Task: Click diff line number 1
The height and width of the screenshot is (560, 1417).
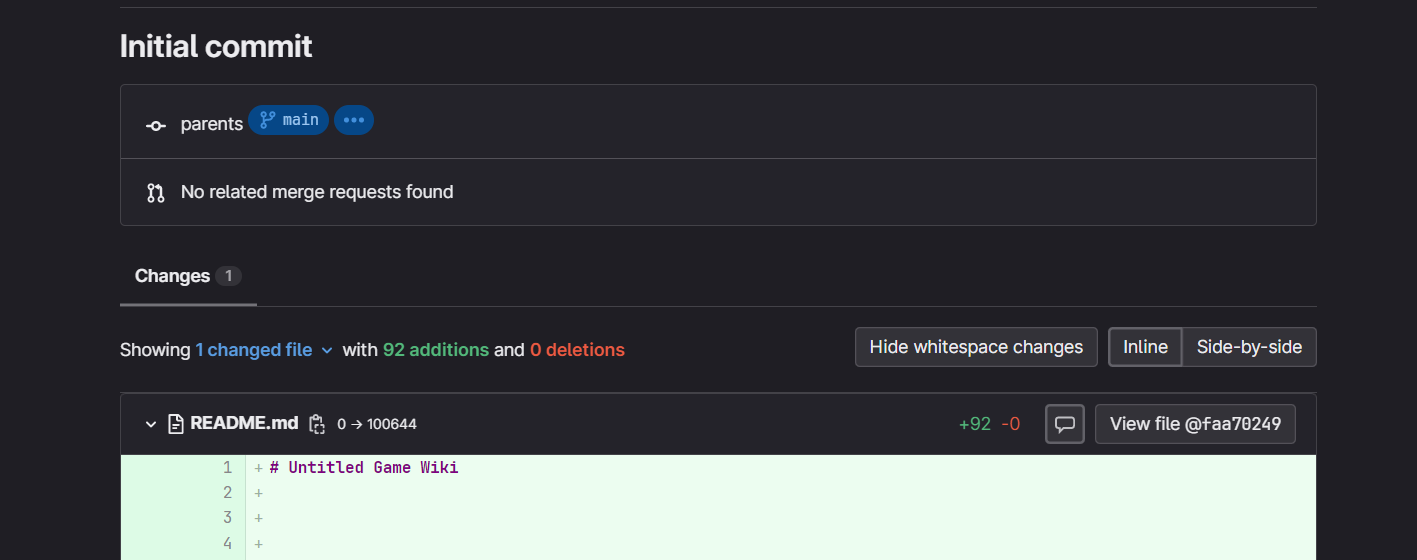Action: tap(227, 467)
